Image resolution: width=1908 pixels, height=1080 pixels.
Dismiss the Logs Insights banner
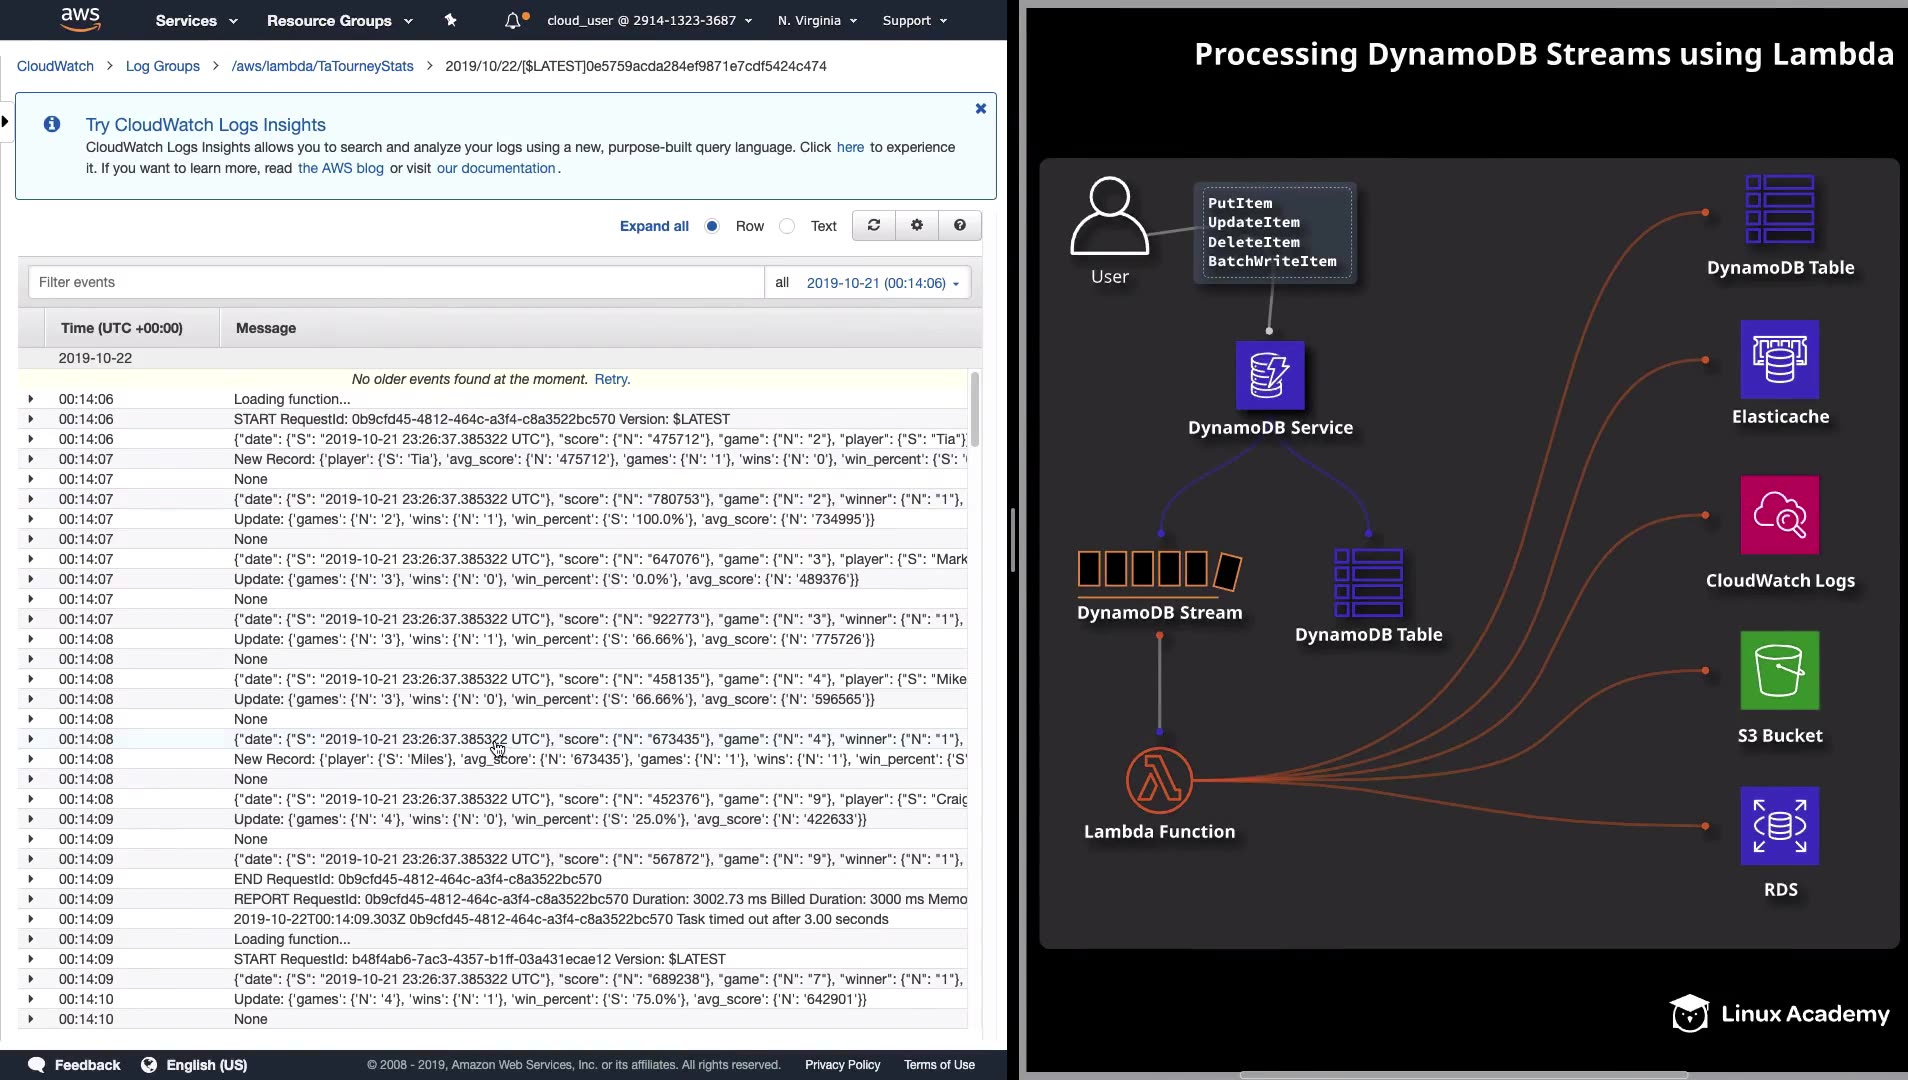coord(981,109)
